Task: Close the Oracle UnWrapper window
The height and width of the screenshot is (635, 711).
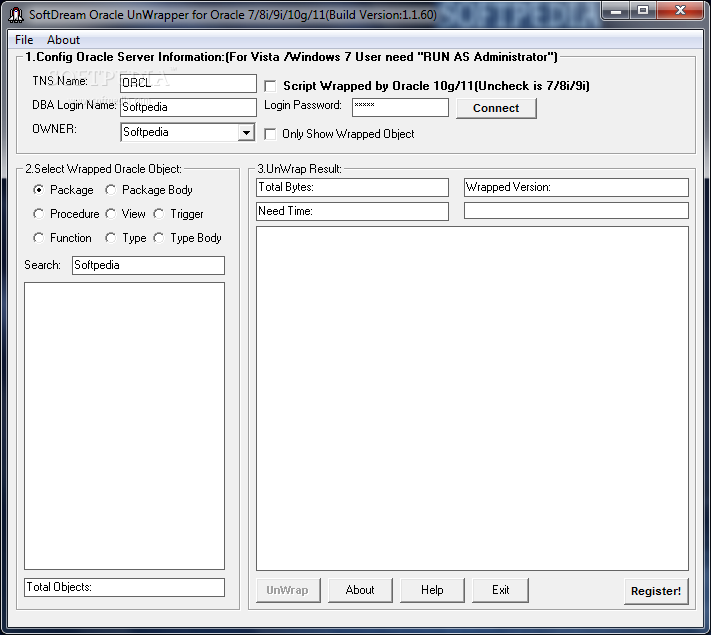Action: click(x=680, y=11)
